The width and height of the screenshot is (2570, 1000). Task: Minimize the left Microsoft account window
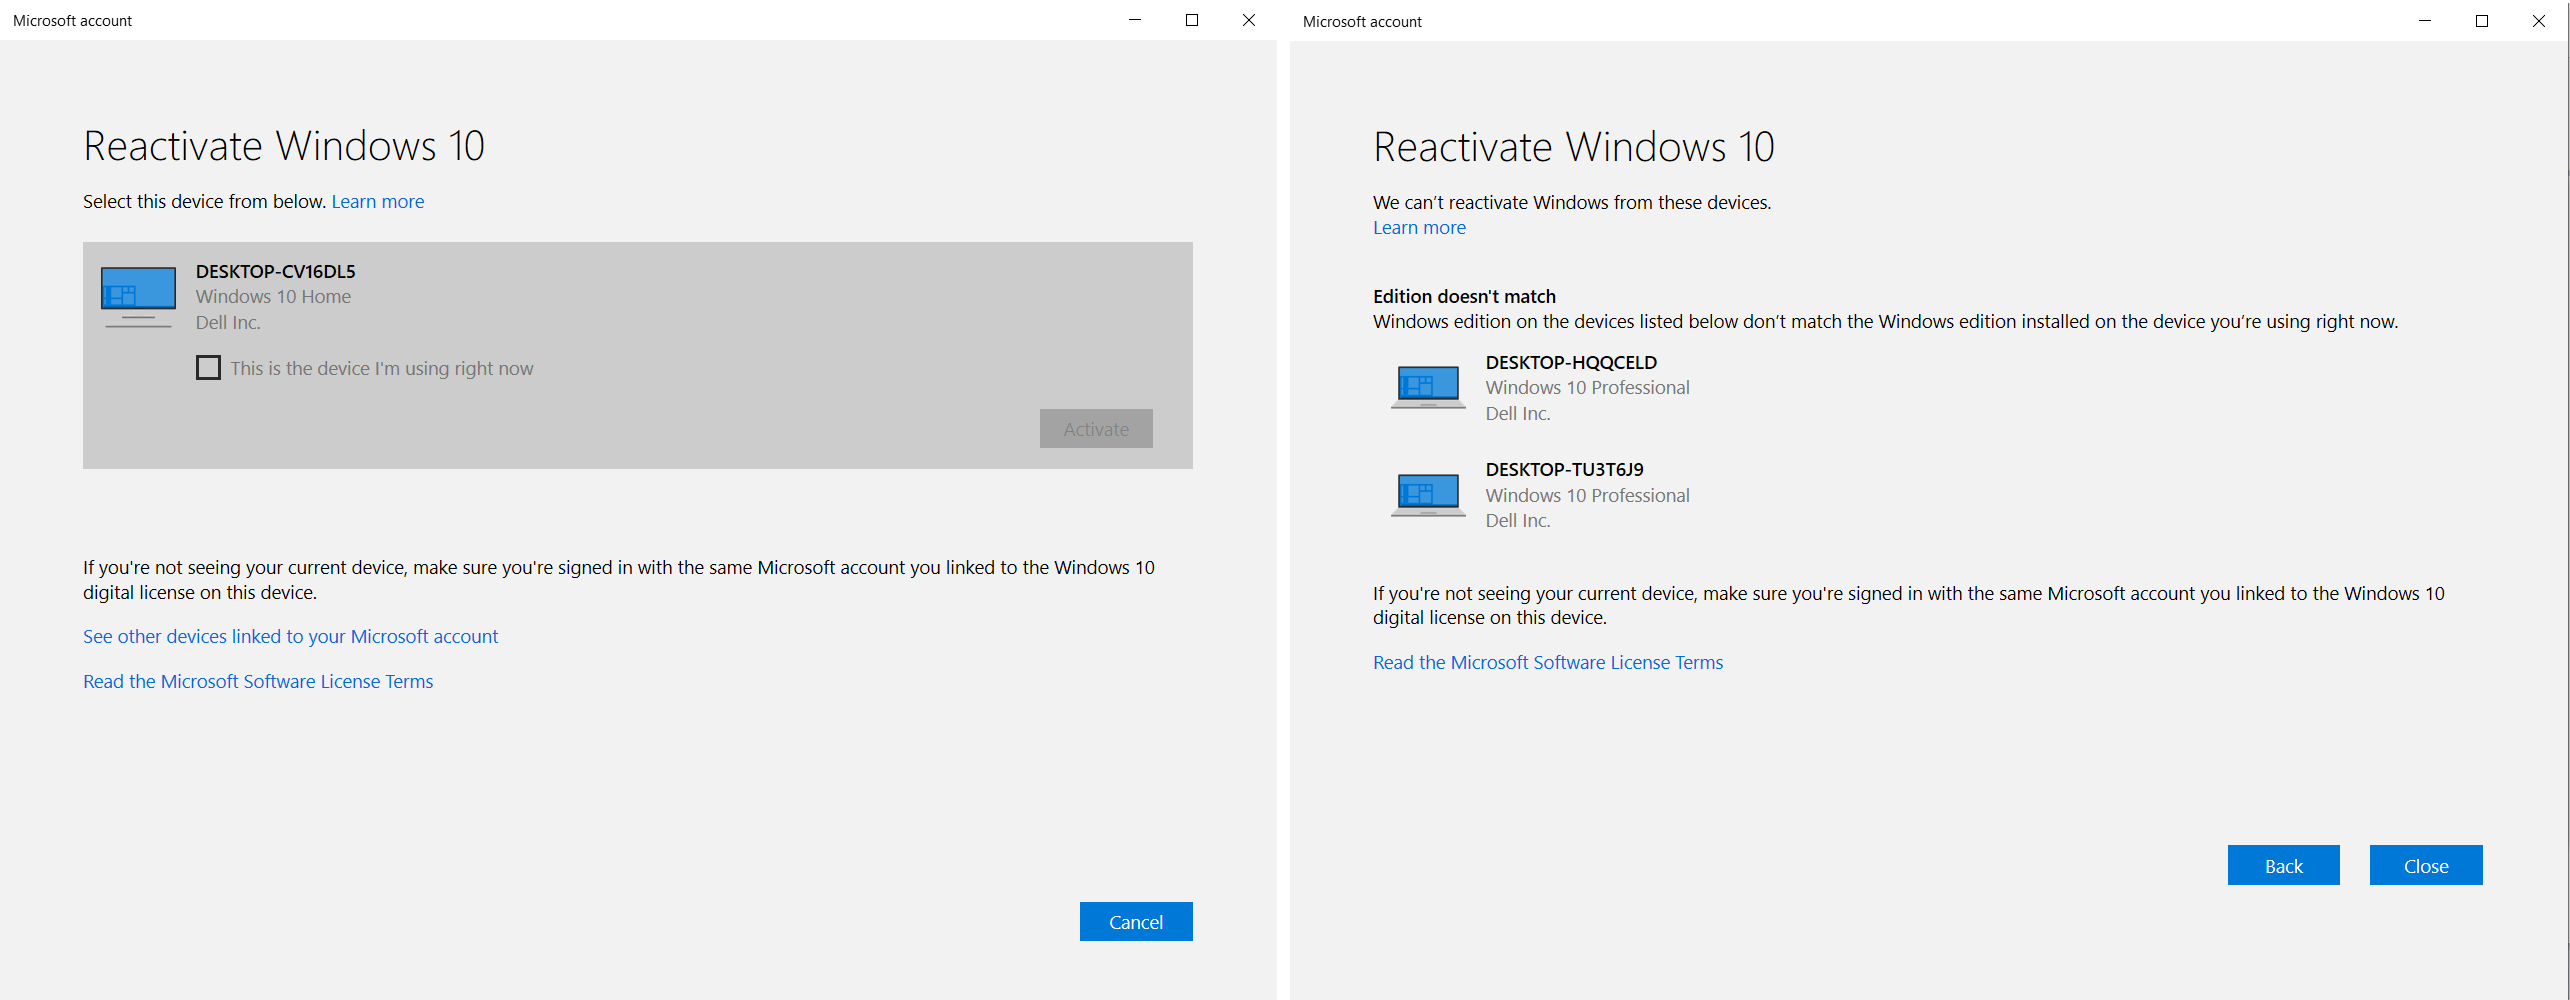point(1135,20)
